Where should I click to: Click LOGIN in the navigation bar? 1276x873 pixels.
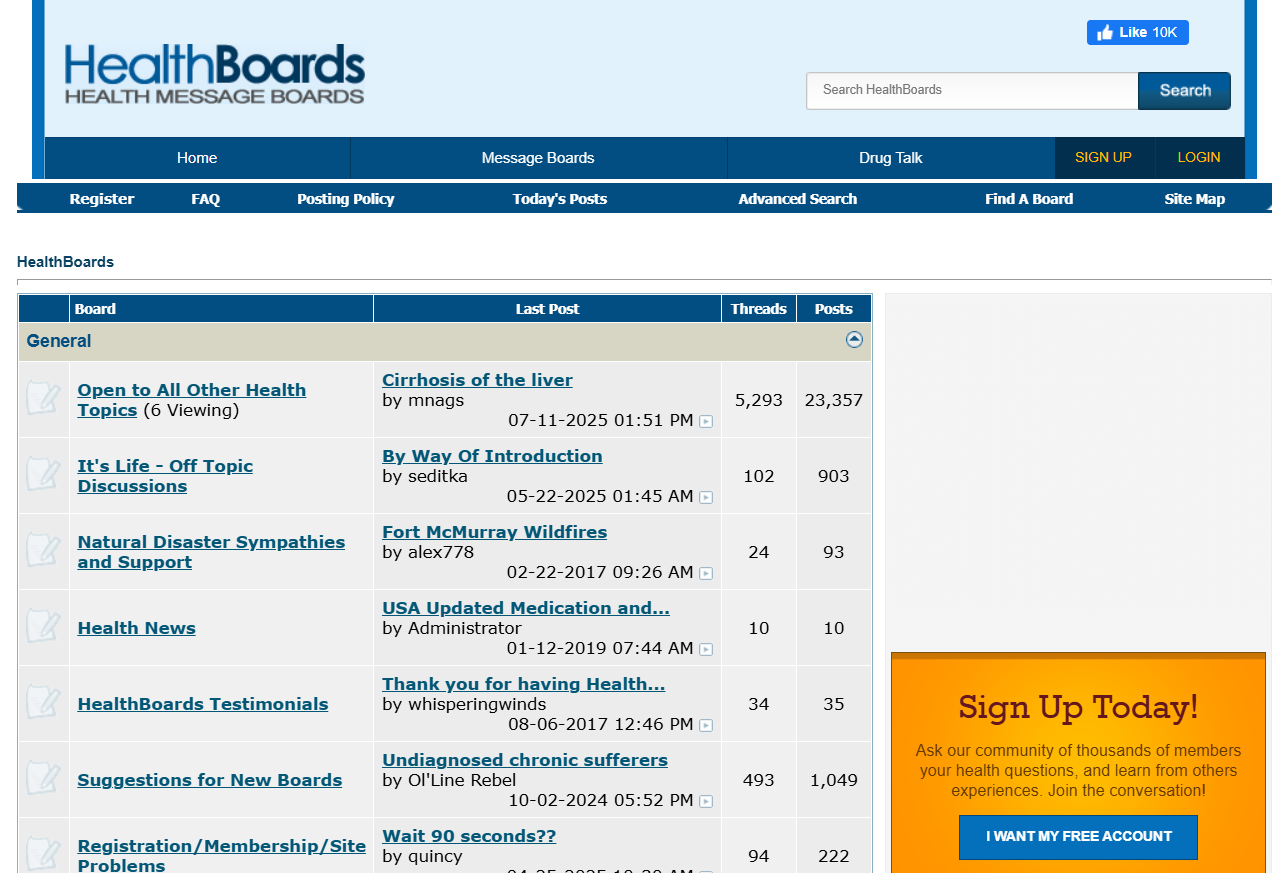pos(1199,158)
